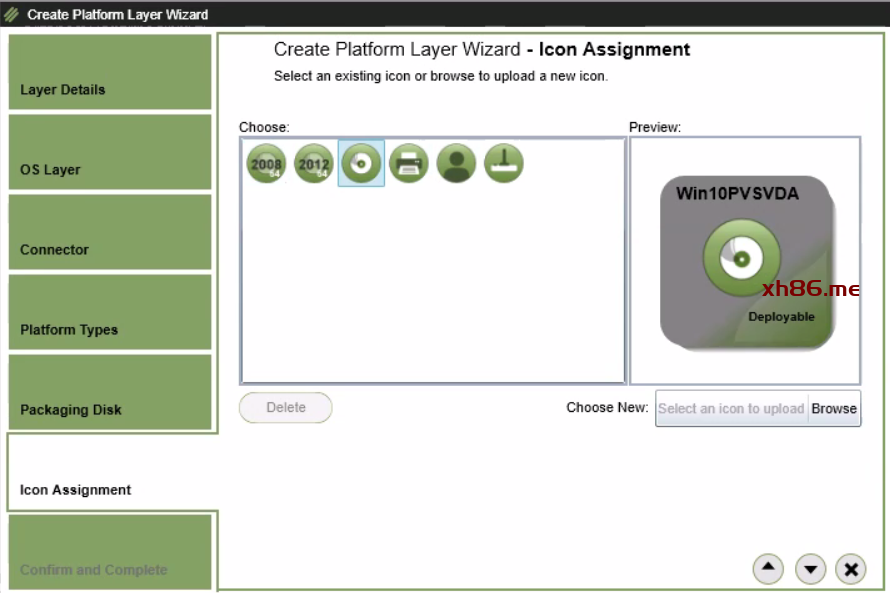Choose the highlighted green disc icon
This screenshot has width=890, height=593.
[x=361, y=163]
